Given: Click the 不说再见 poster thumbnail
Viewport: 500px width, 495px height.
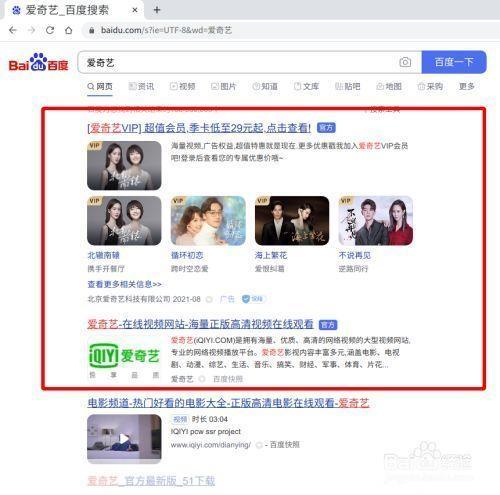Looking at the screenshot, I should click(376, 221).
